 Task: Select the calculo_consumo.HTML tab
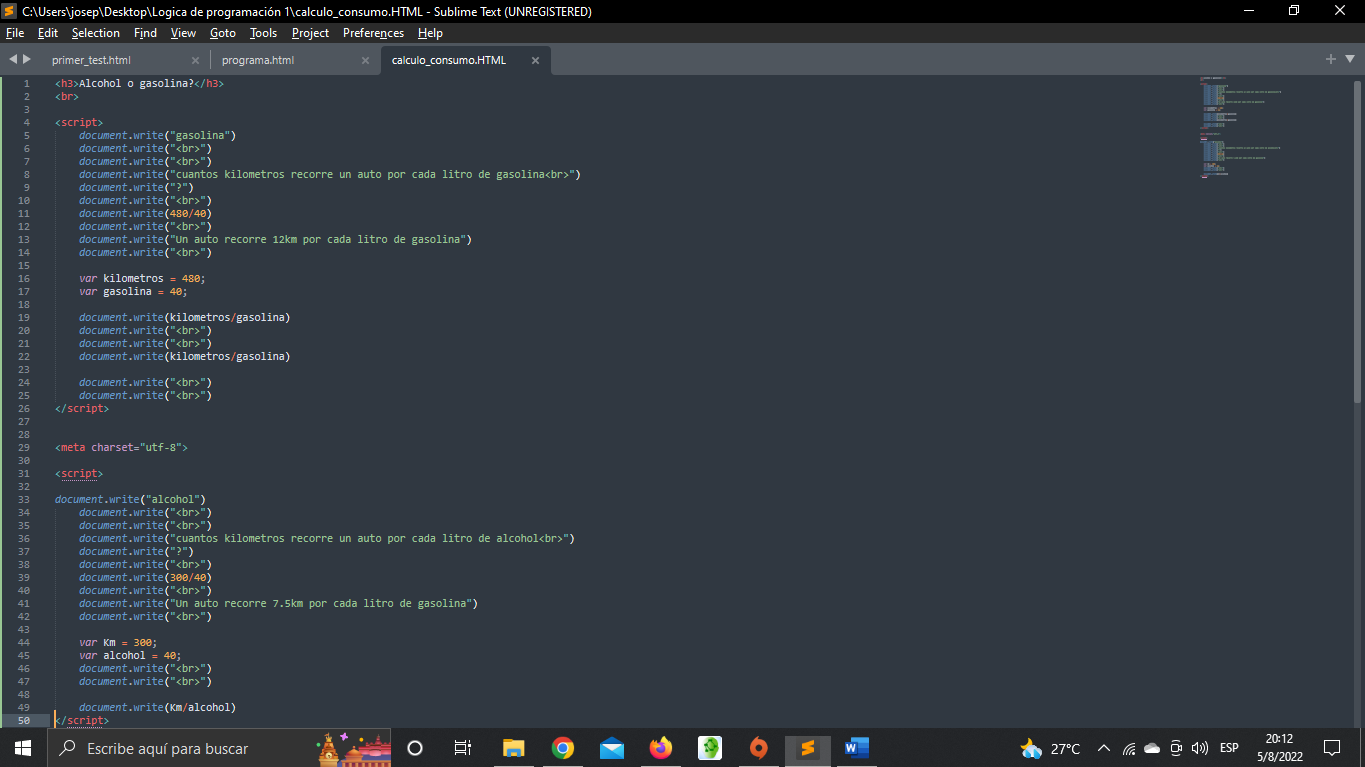pos(449,60)
